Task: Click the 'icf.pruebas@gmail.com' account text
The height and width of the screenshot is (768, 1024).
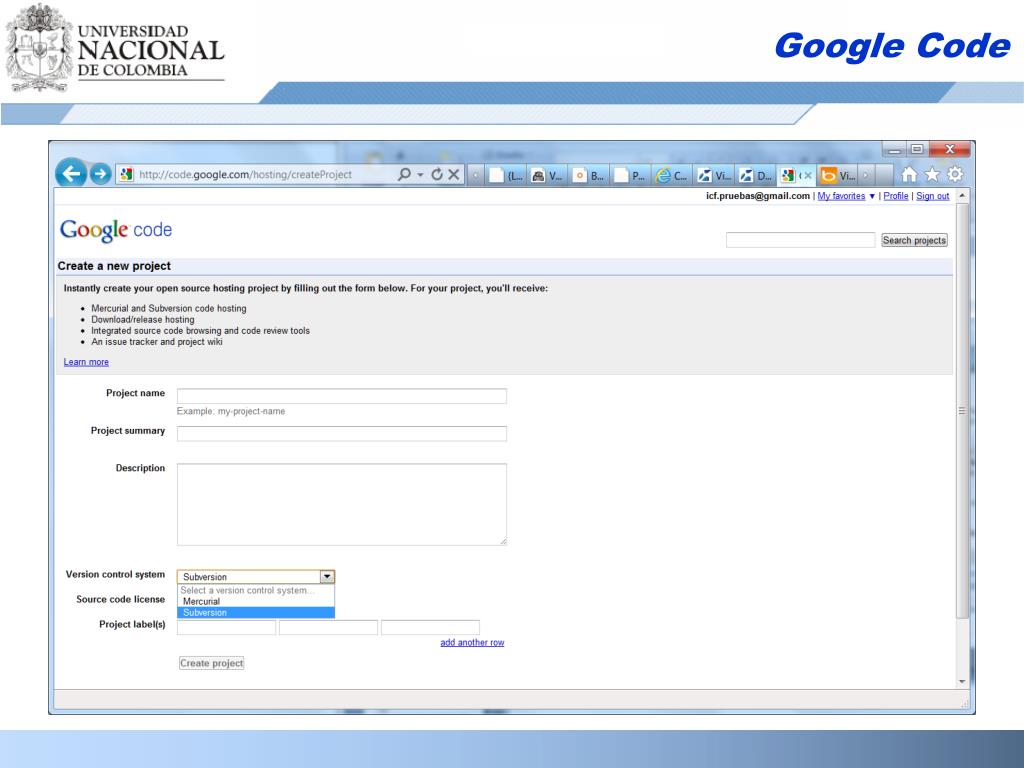Action: (x=758, y=196)
